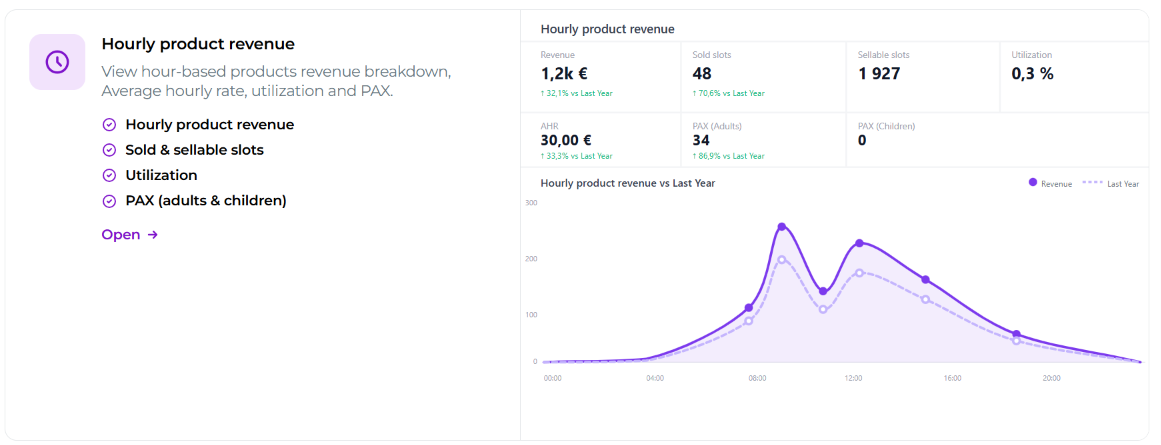Click the Utilization feature list text
This screenshot has height=445, width=1161.
point(161,175)
